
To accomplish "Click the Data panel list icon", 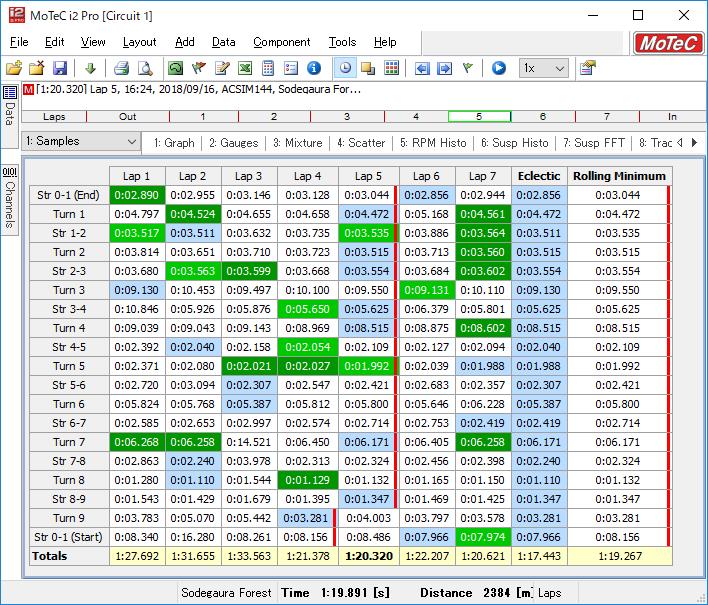I will tap(9, 93).
